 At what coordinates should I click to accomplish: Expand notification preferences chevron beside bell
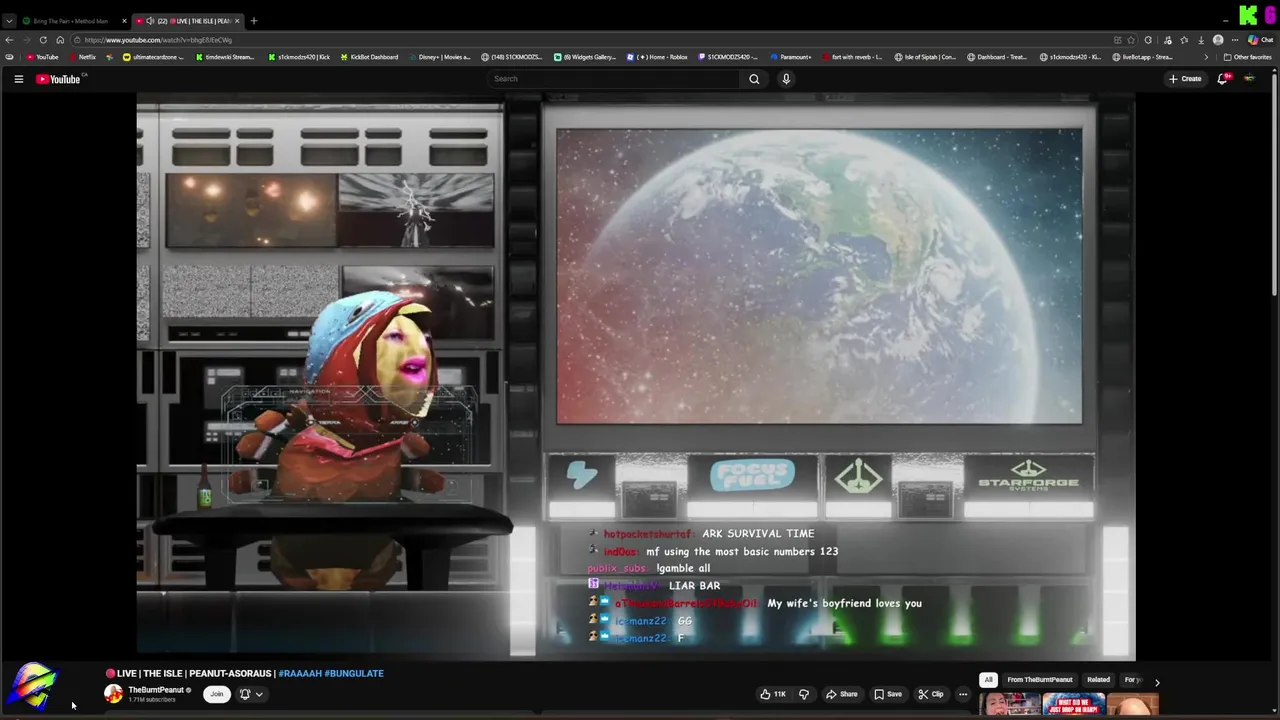coord(259,694)
